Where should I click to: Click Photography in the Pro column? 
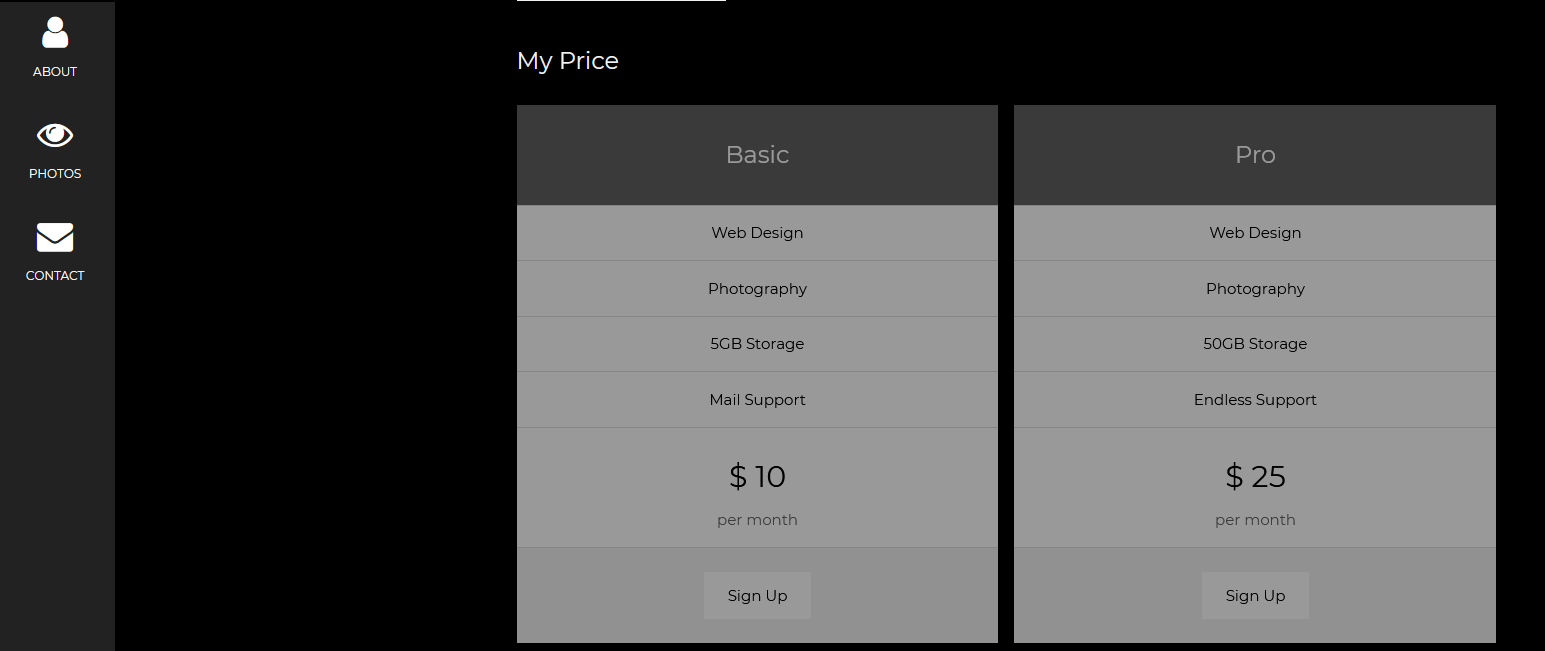click(x=1255, y=288)
